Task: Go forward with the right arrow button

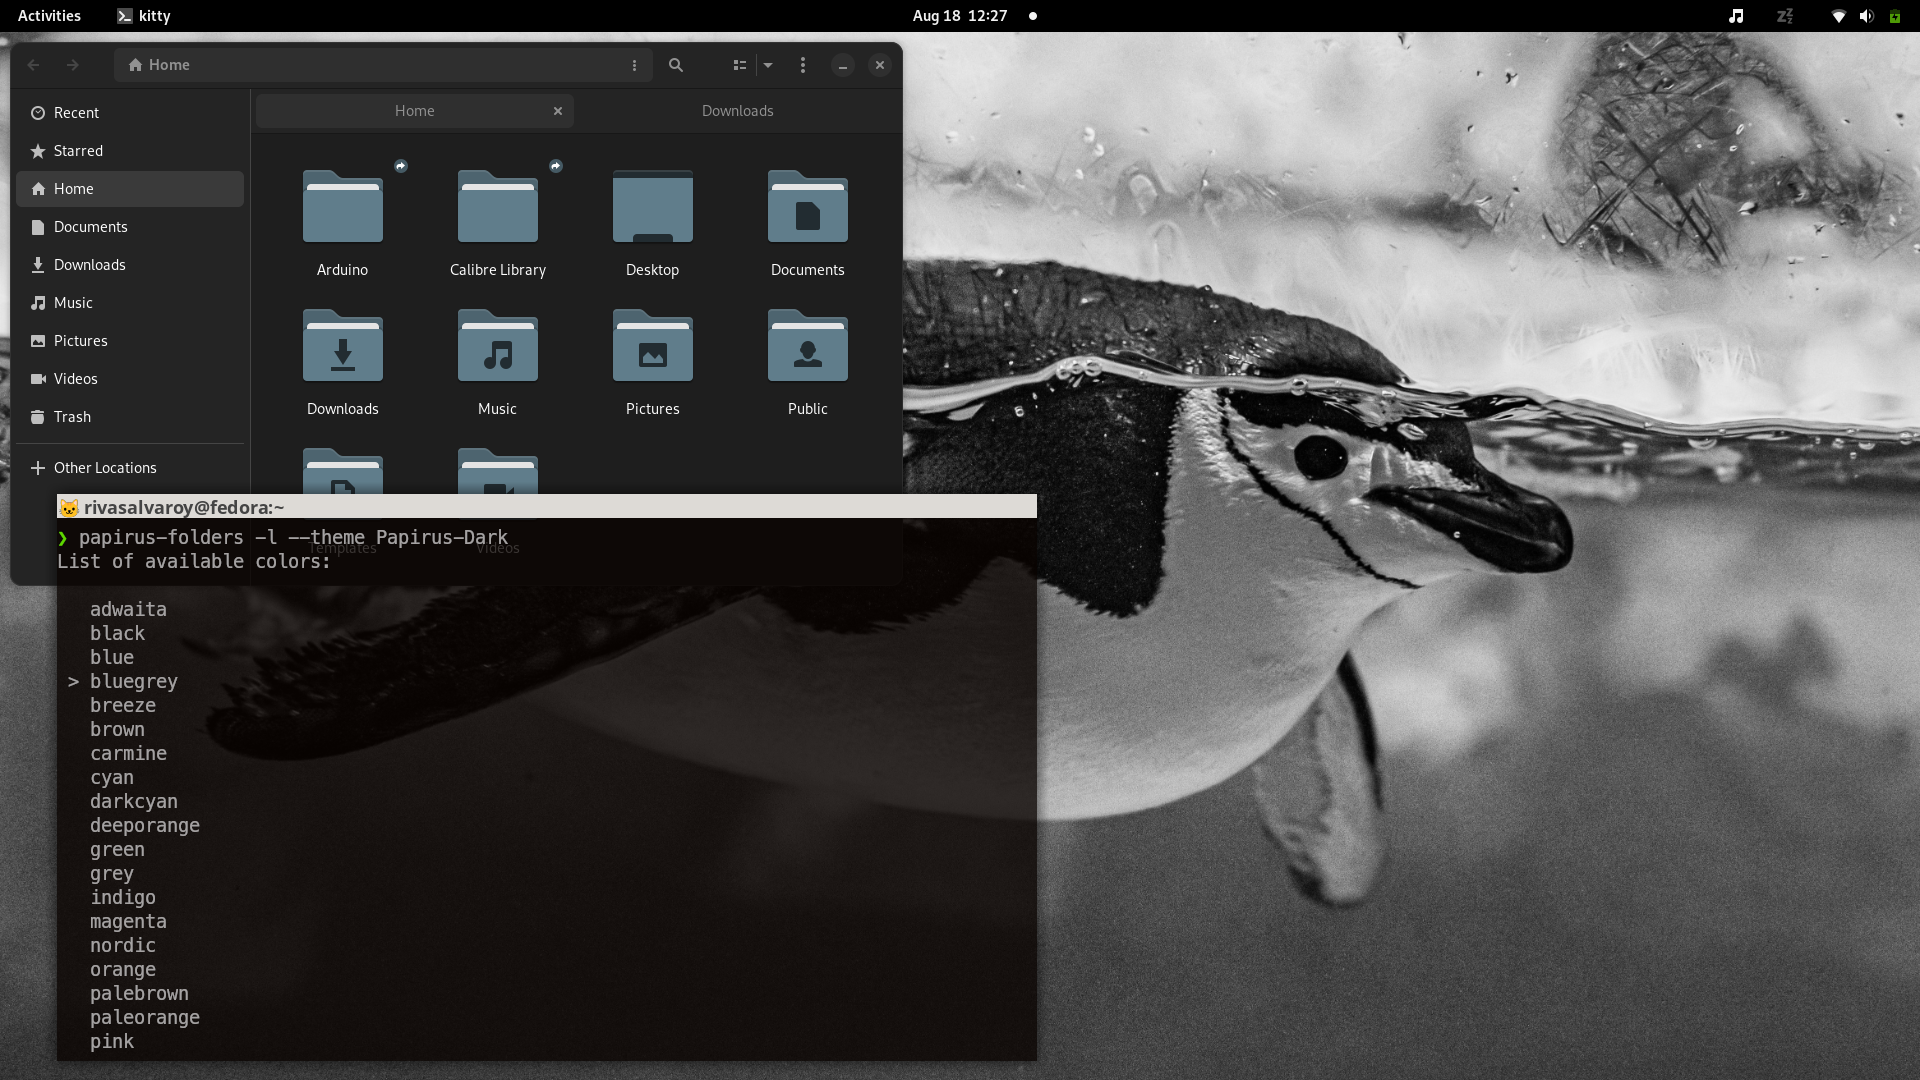Action: 73,65
